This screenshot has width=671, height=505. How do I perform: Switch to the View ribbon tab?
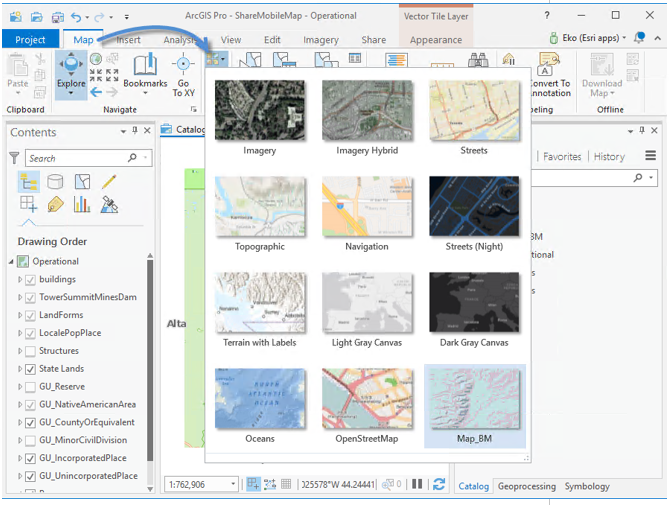(x=231, y=40)
